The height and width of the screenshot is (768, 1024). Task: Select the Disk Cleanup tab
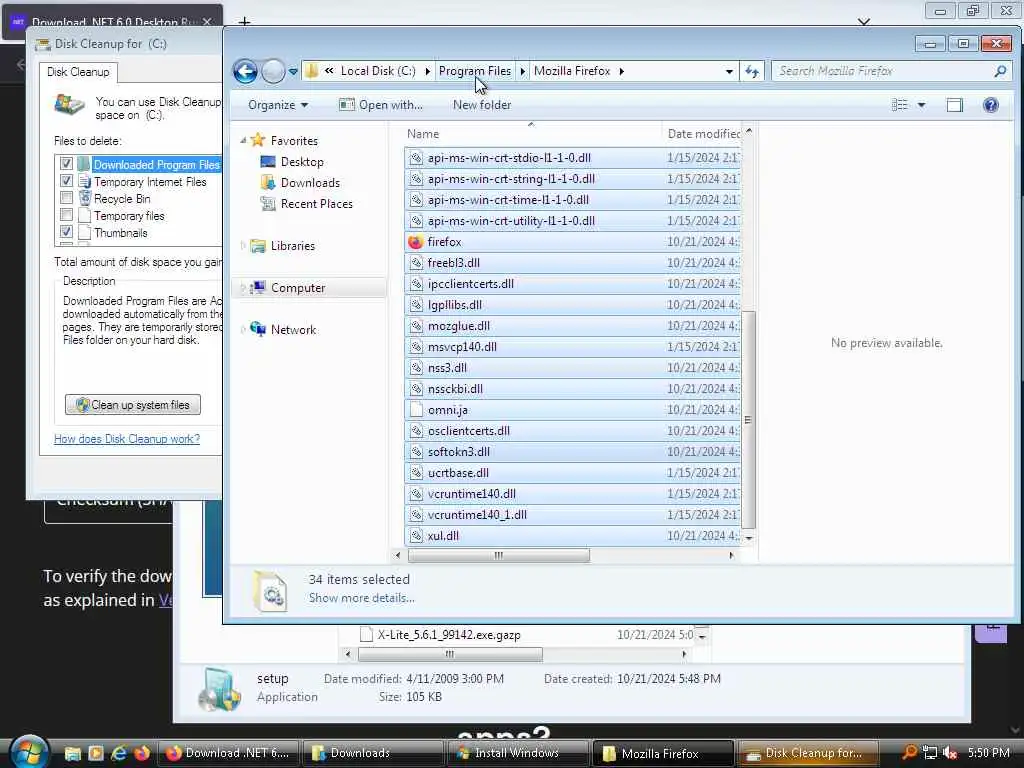(78, 72)
